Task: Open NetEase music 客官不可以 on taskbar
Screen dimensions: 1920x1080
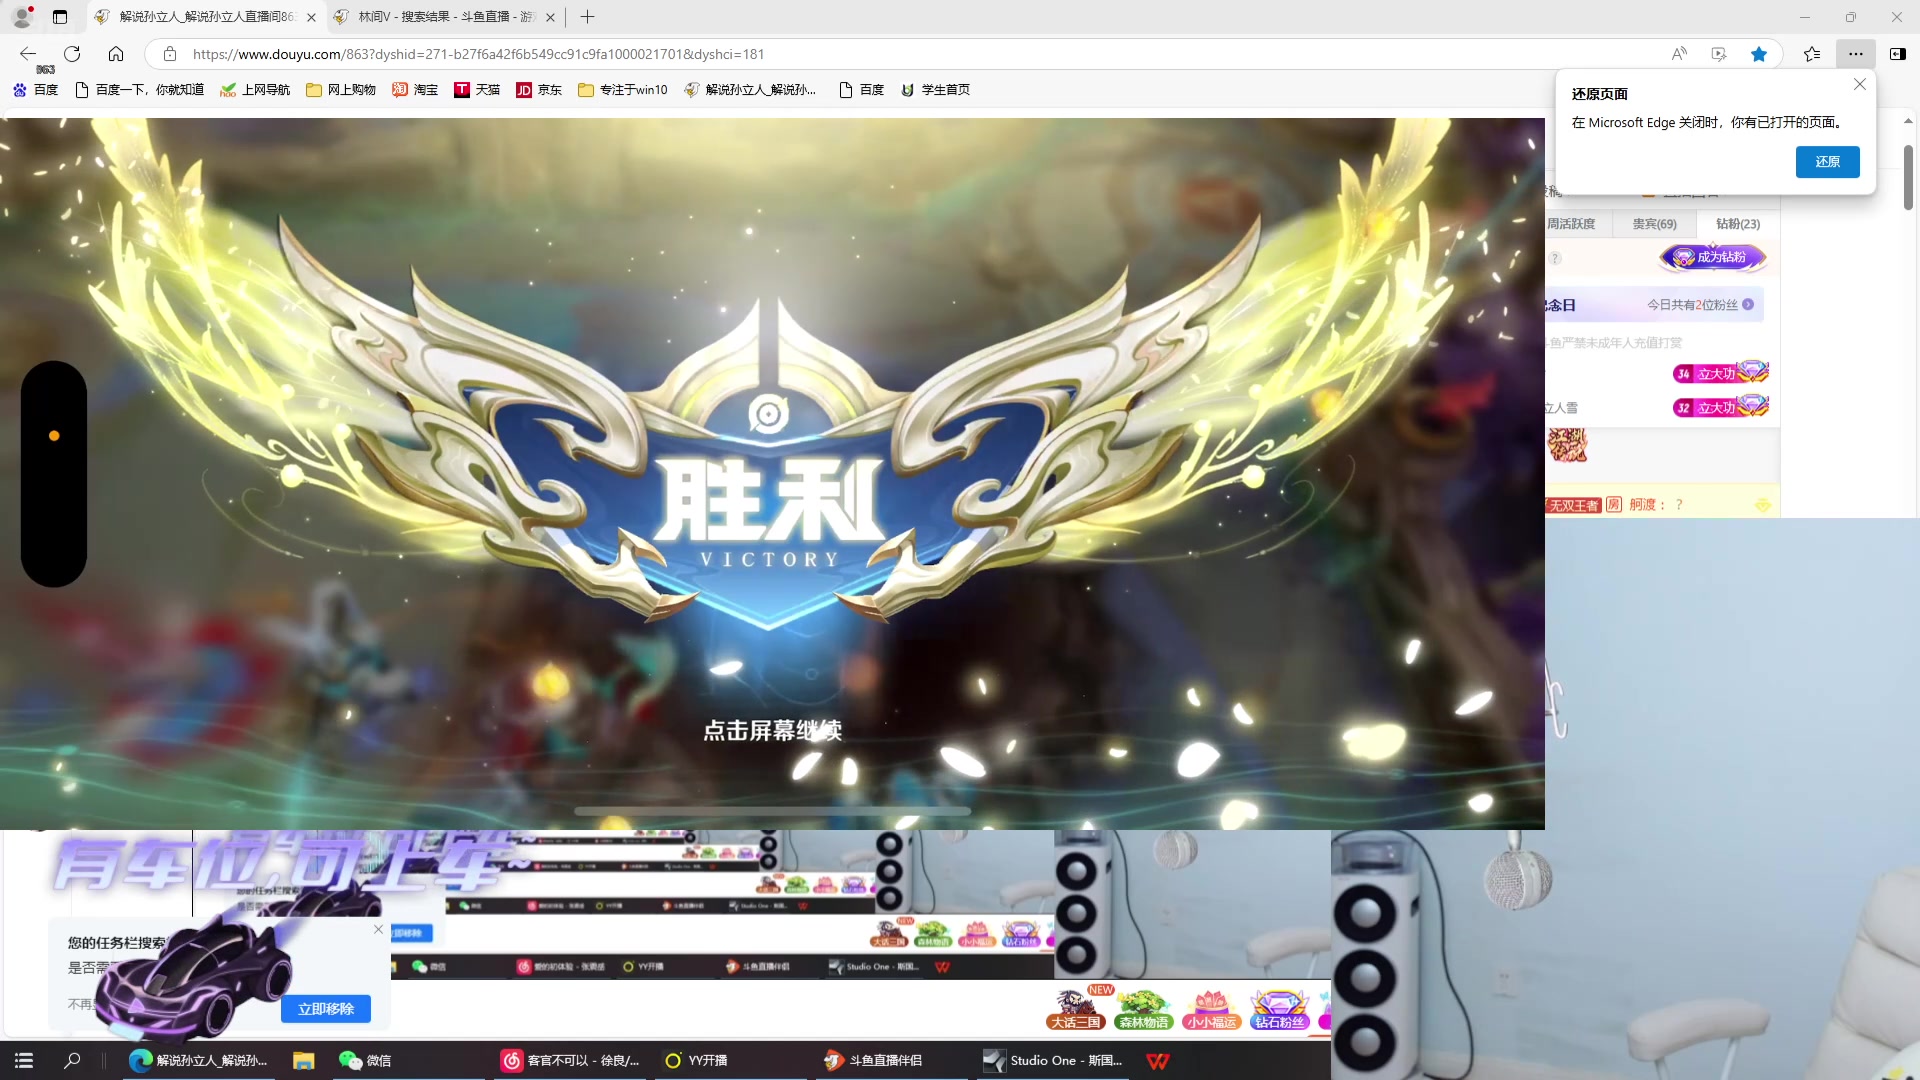Action: point(572,1061)
